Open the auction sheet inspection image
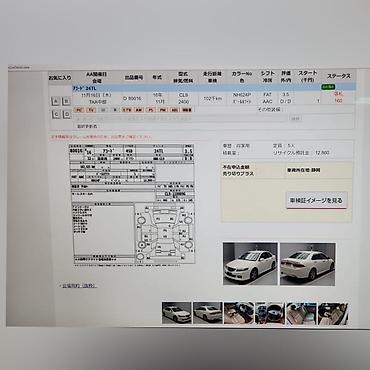Screen dimensions: 370x370 (x=132, y=204)
